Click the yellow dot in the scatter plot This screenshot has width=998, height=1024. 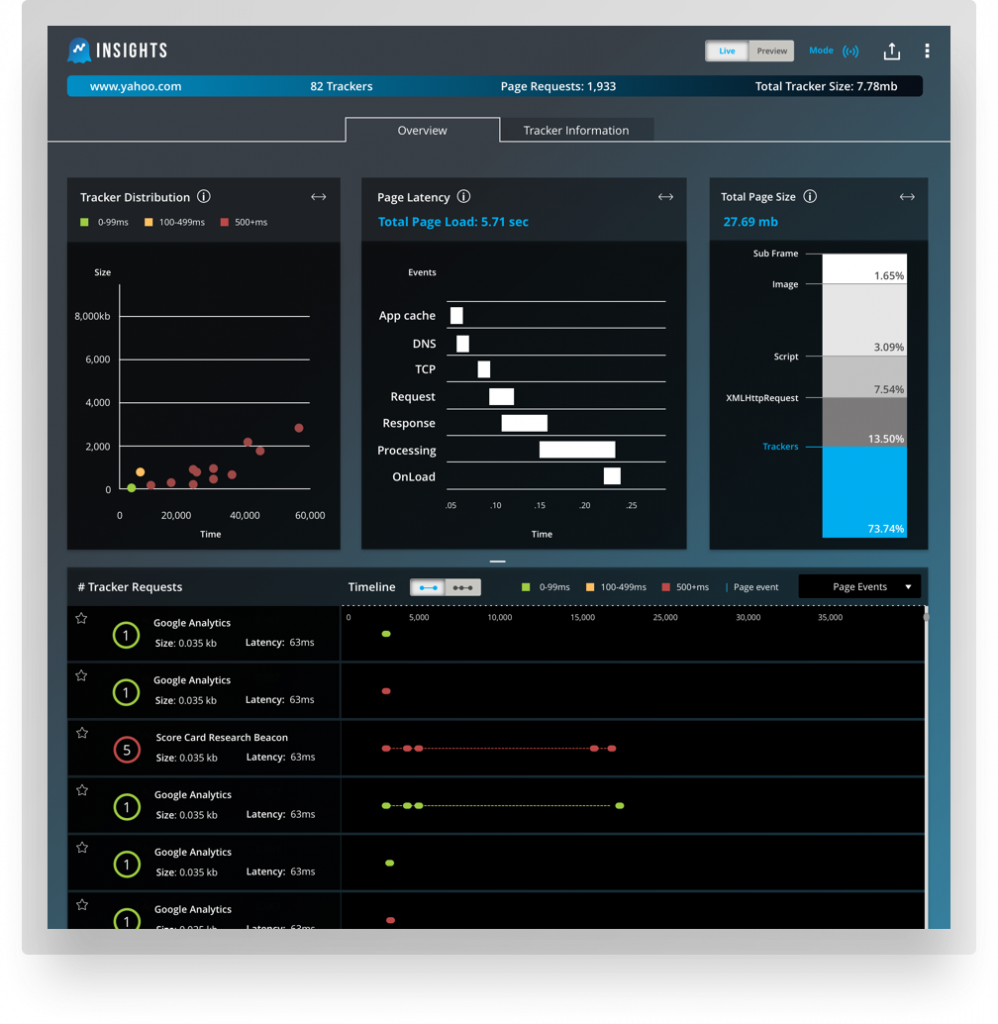(140, 472)
